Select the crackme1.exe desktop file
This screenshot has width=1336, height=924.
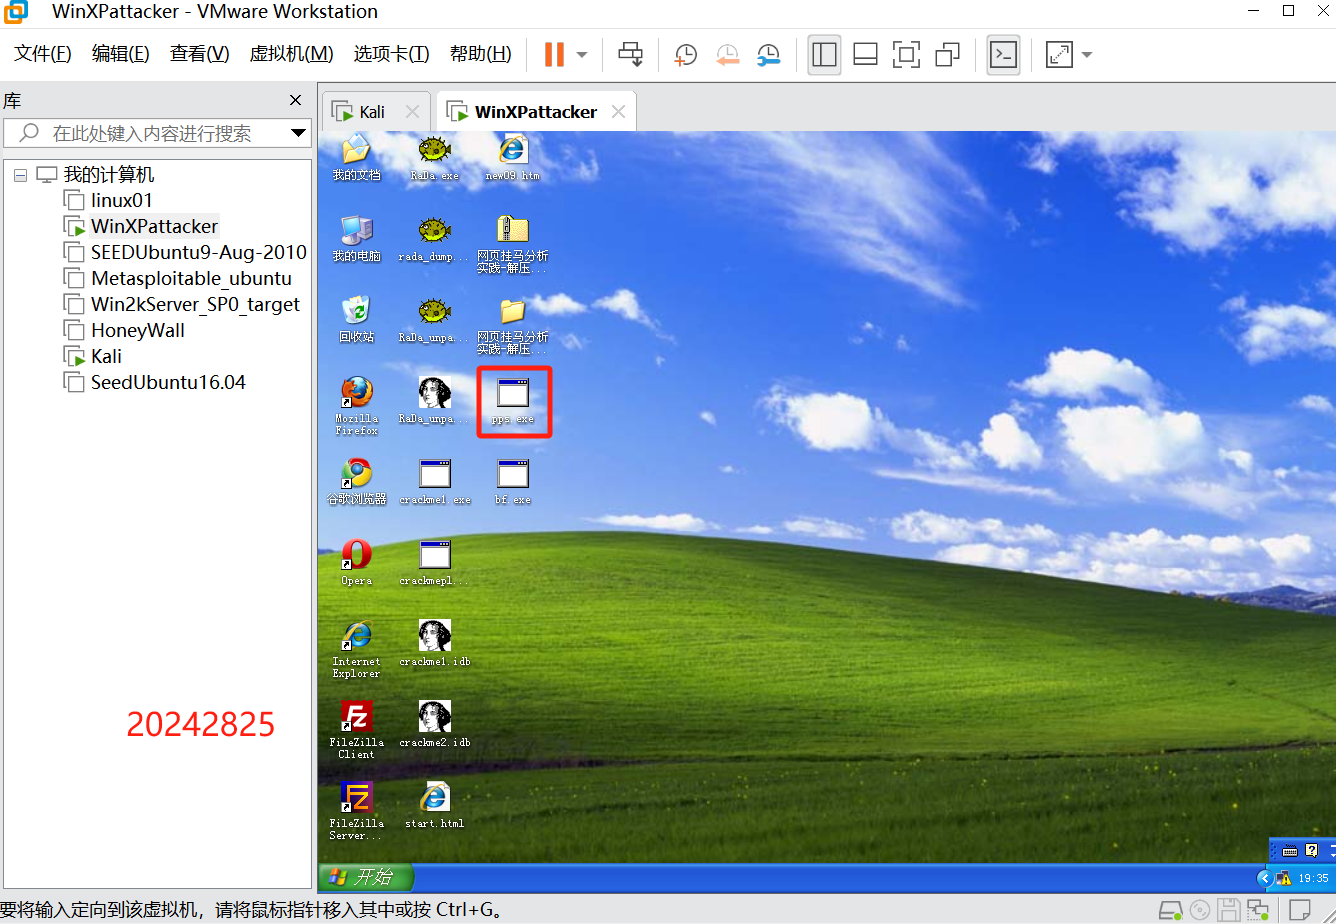435,481
